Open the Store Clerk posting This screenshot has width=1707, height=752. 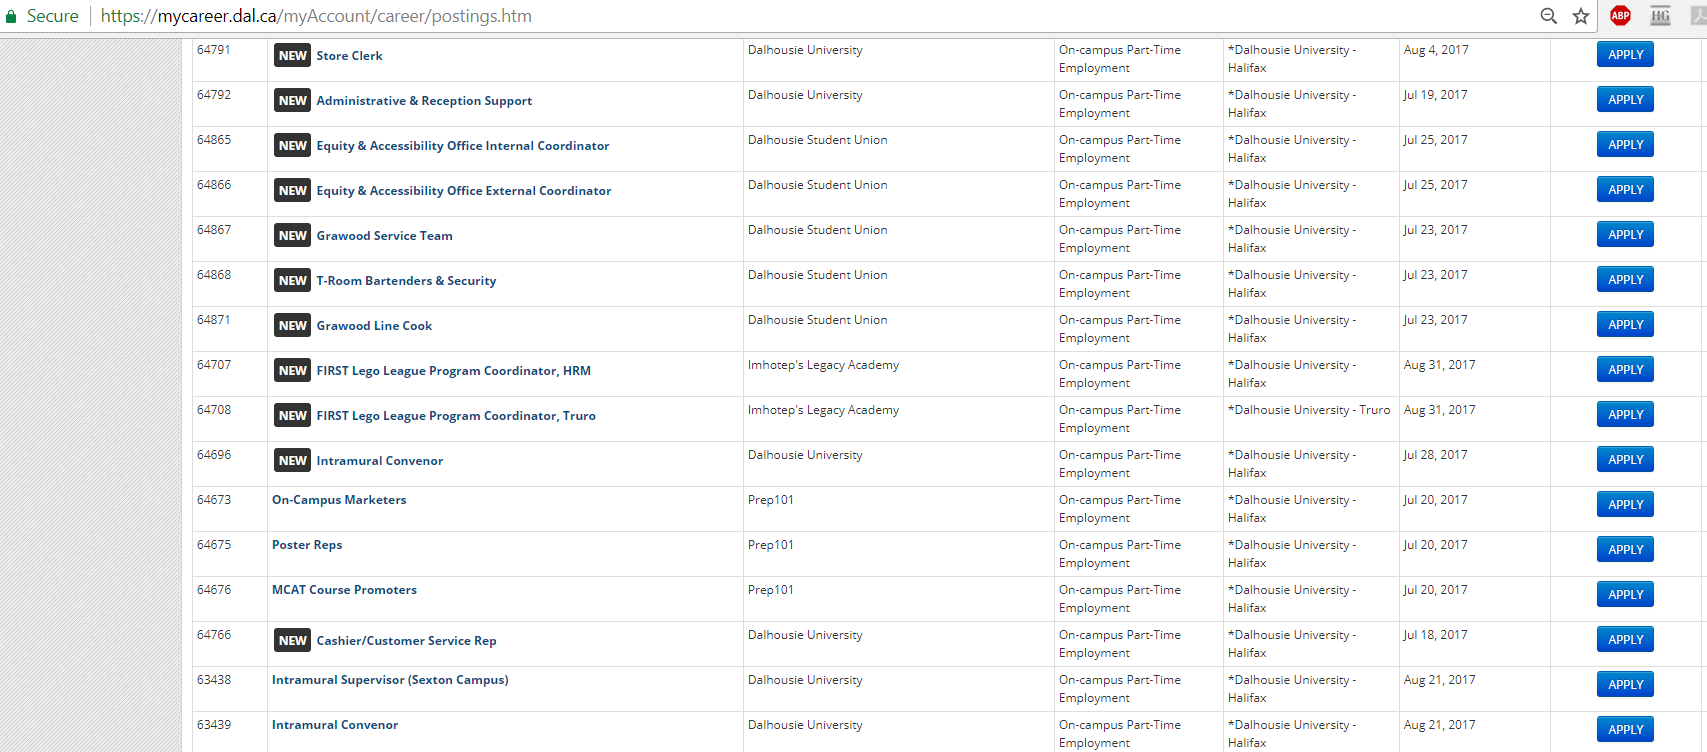pos(349,56)
